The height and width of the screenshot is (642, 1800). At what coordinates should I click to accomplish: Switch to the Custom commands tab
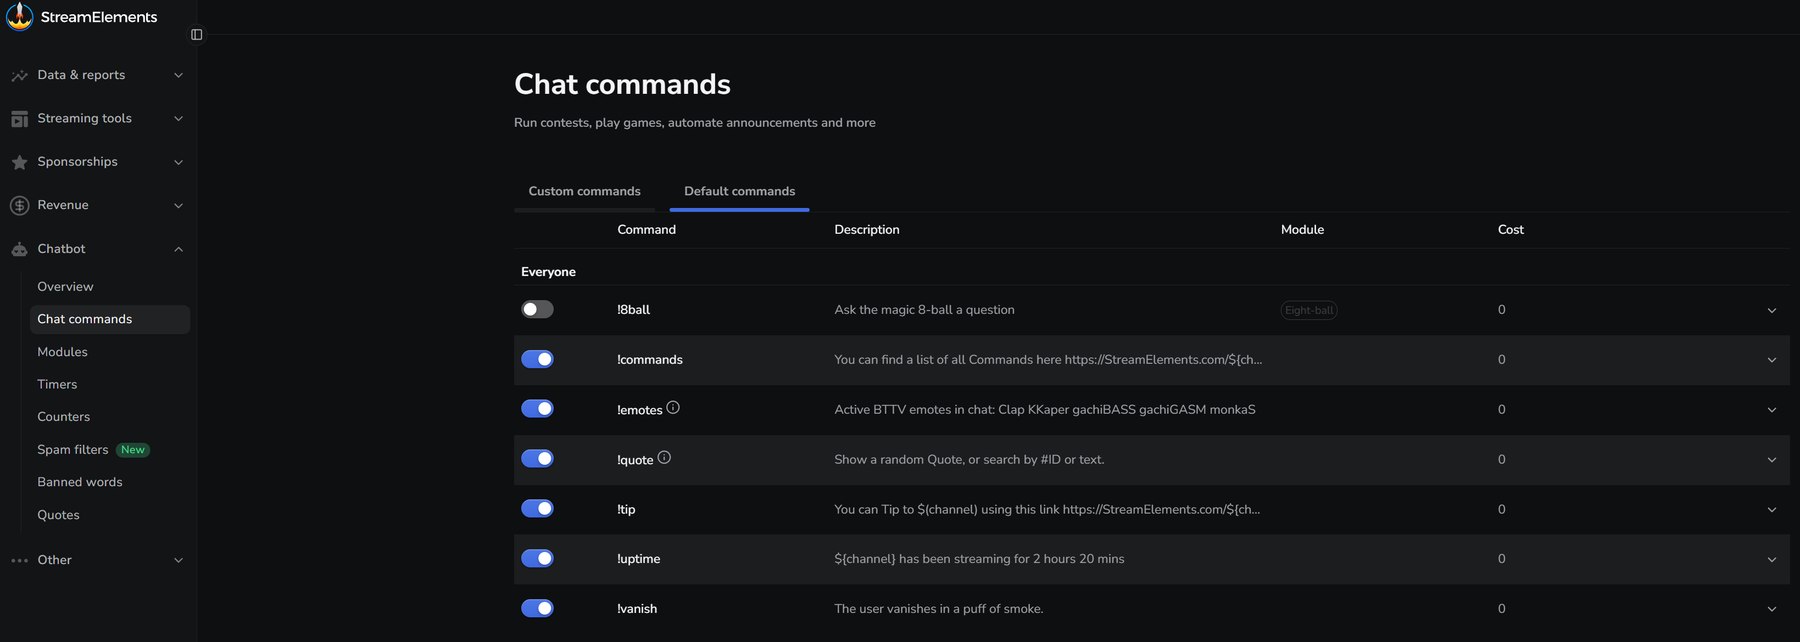(584, 191)
